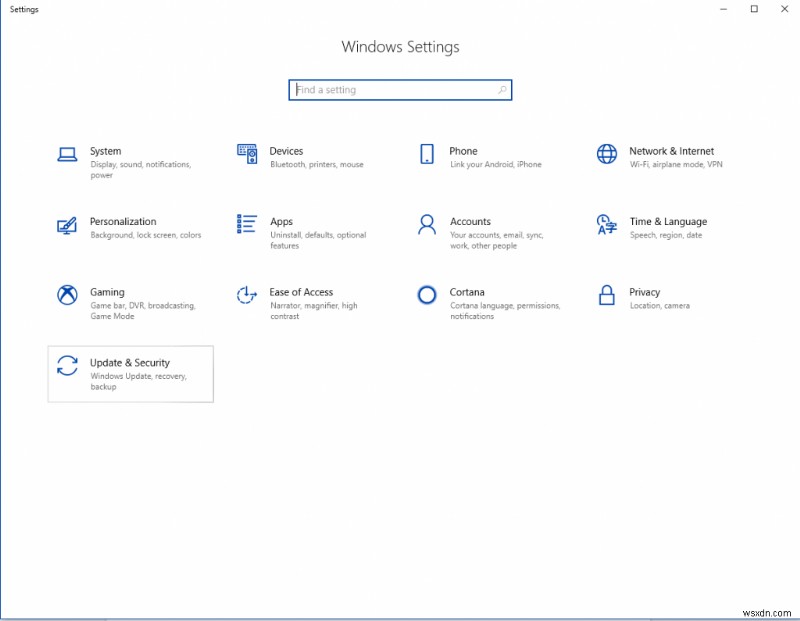Viewport: 800px width, 621px height.
Task: Select the Privacy lock icon
Action: pos(606,297)
